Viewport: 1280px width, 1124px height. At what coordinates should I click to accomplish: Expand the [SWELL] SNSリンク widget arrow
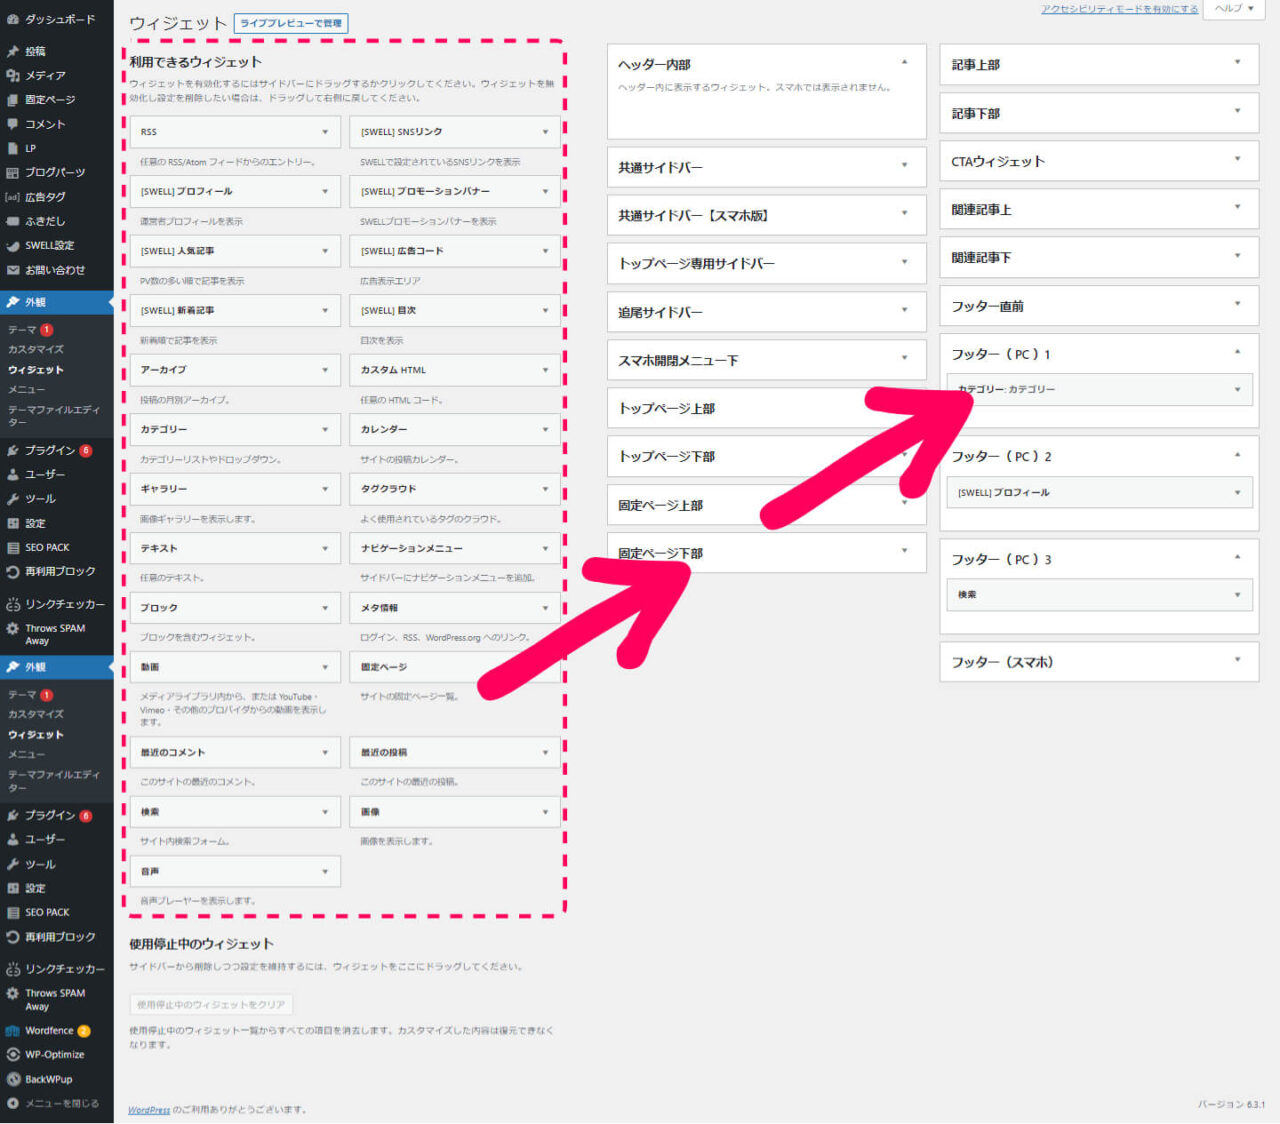(x=545, y=132)
